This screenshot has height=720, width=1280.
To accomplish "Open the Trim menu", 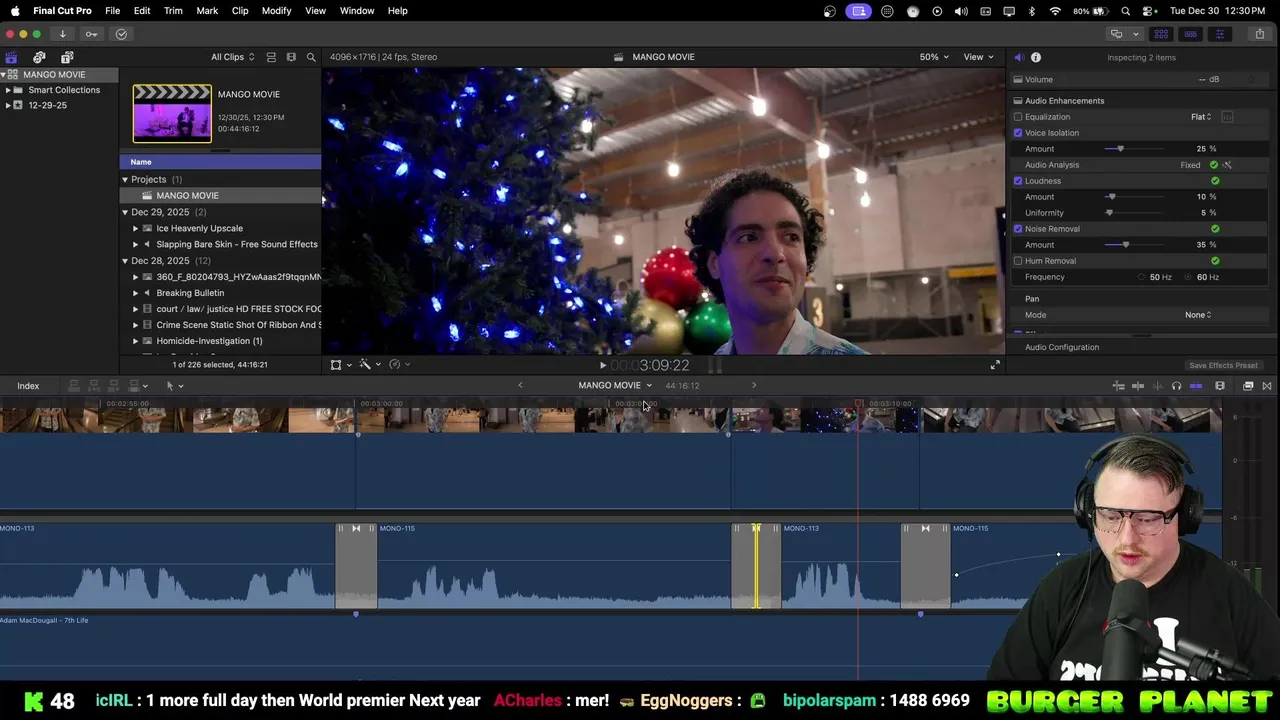I will point(173,11).
